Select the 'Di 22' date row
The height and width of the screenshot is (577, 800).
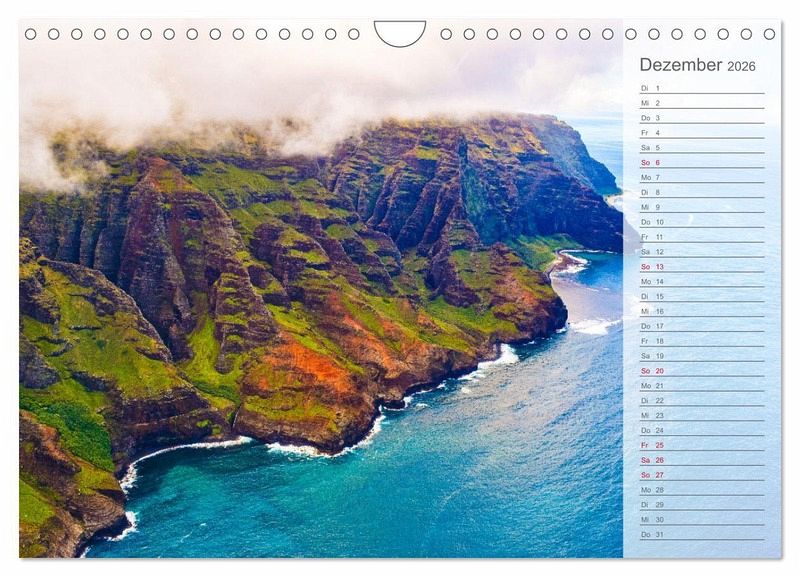pyautogui.click(x=702, y=400)
